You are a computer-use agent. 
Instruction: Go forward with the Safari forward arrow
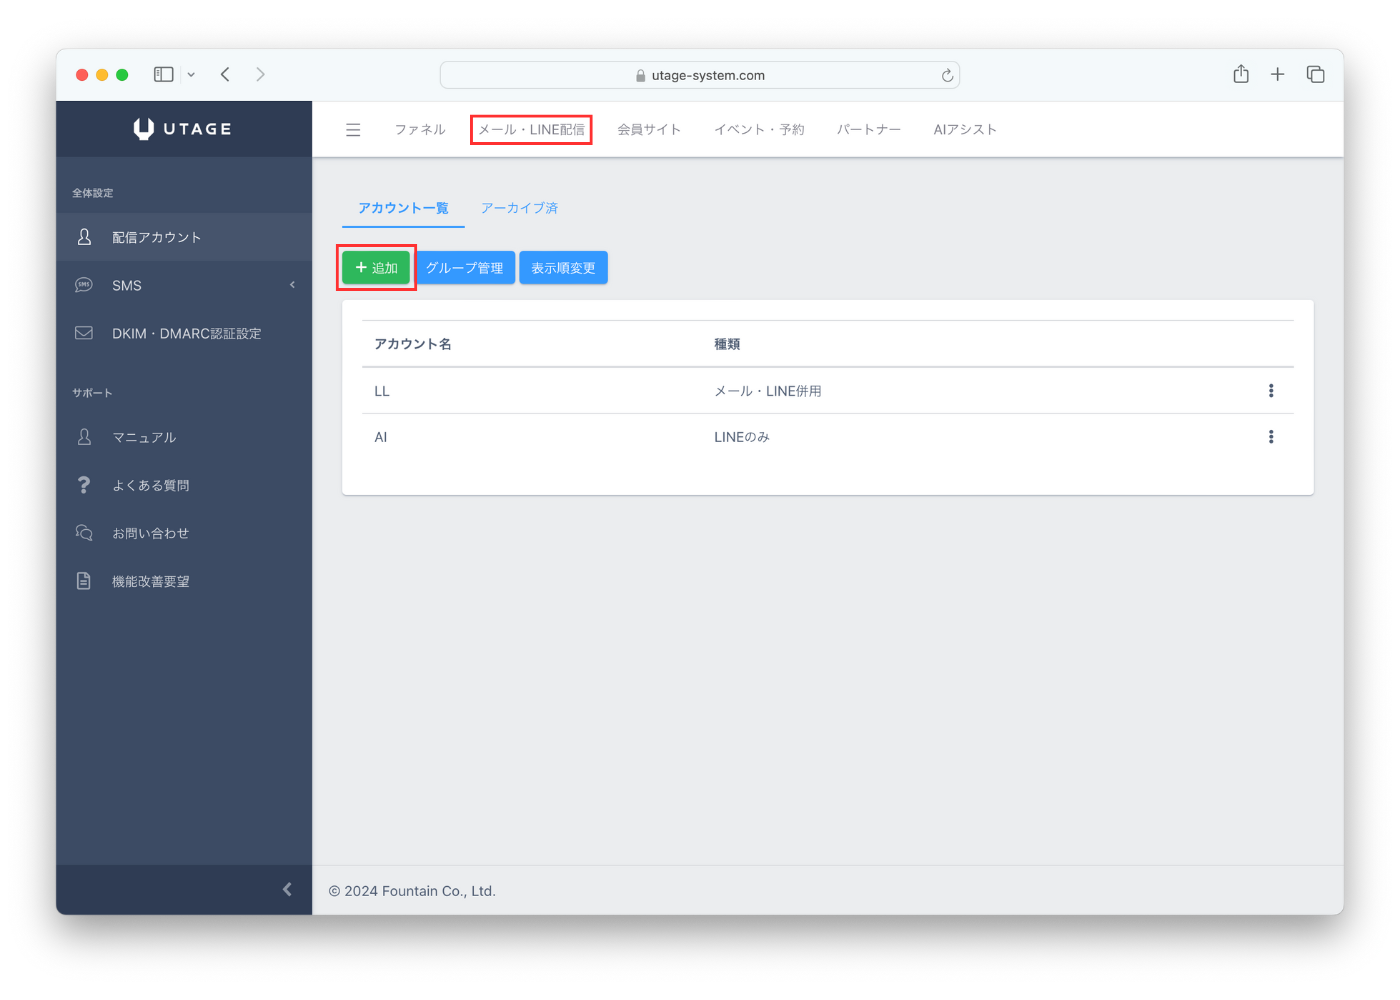260,74
